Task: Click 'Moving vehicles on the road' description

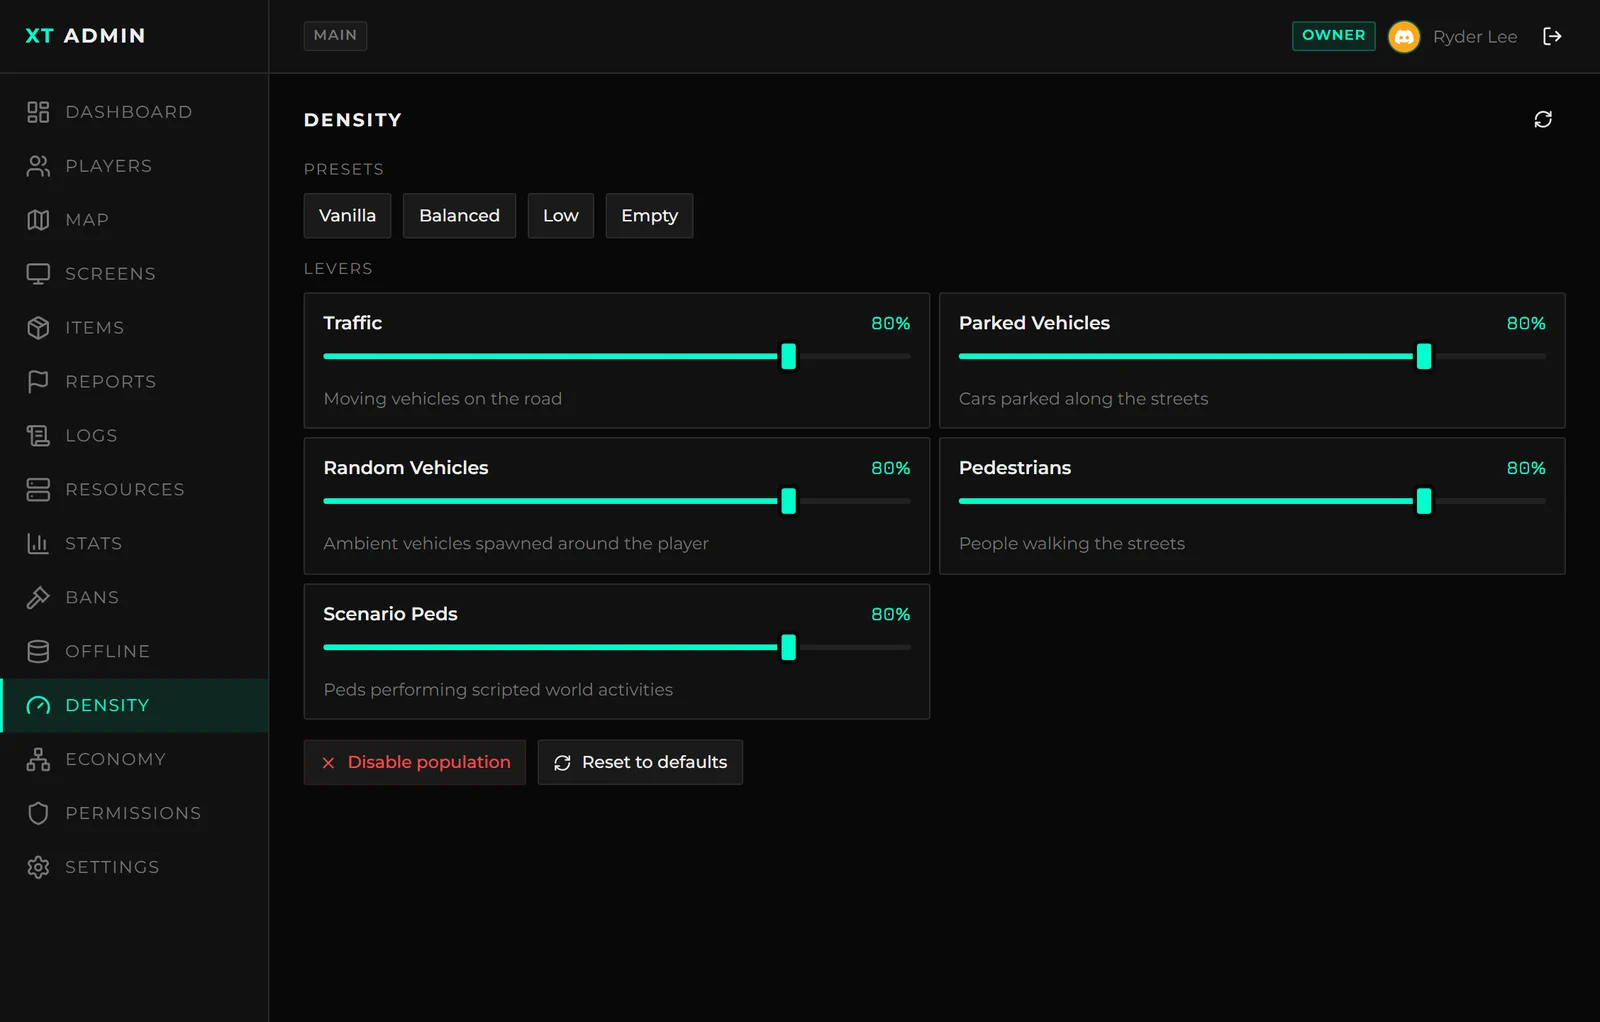Action: 443,399
